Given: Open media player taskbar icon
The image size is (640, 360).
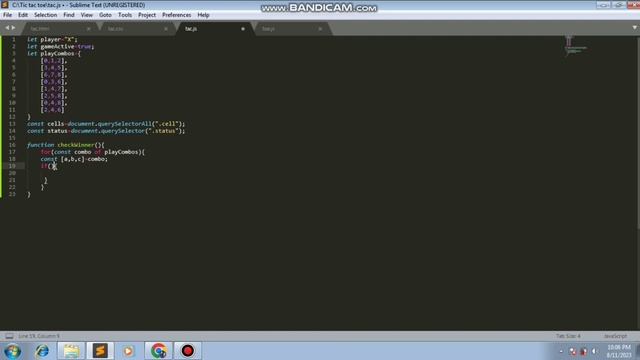Looking at the screenshot, I should tap(128, 351).
